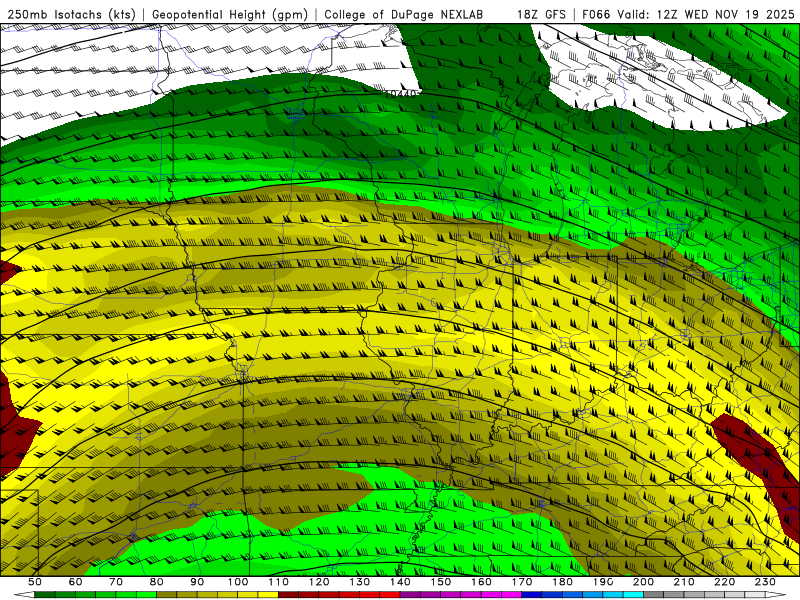The width and height of the screenshot is (800, 600).
Task: Click the "200" legend scale value
Action: point(643,582)
